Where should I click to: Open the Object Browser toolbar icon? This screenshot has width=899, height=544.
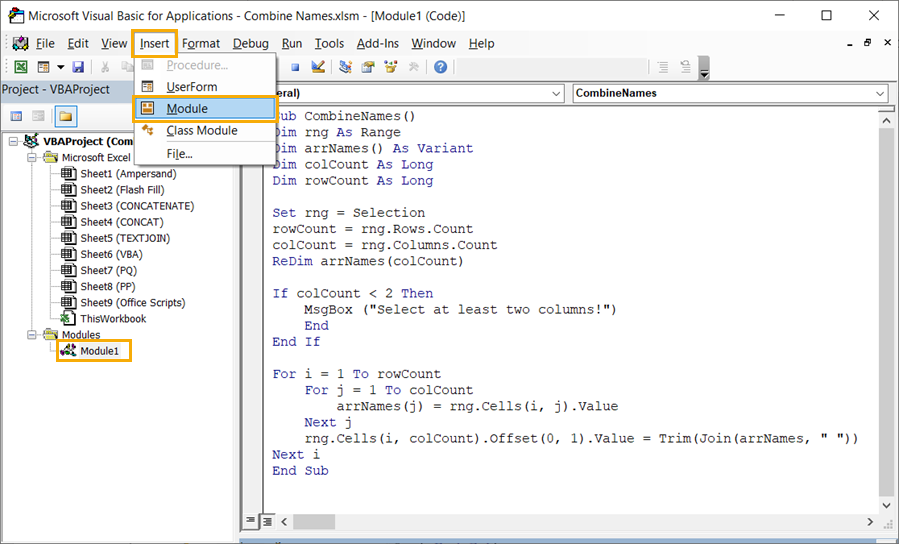[x=391, y=67]
